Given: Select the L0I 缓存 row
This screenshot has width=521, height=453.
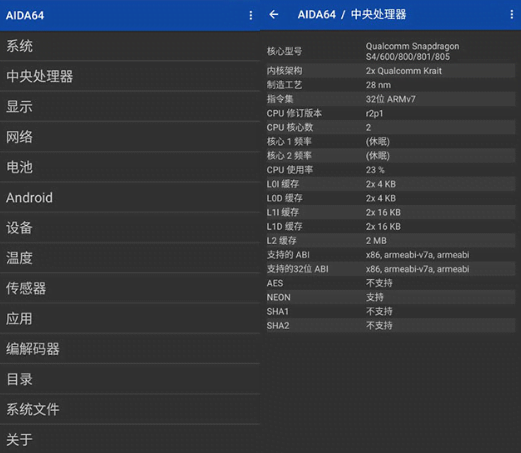Looking at the screenshot, I should click(x=390, y=184).
